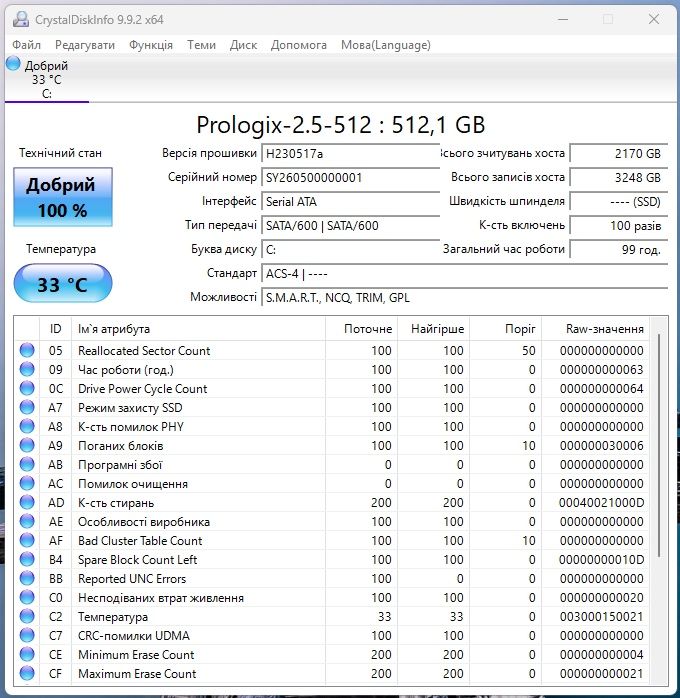This screenshot has height=698, width=680.
Task: Click status orb for Несподіваних втрат живлення row
Action: pos(27,597)
